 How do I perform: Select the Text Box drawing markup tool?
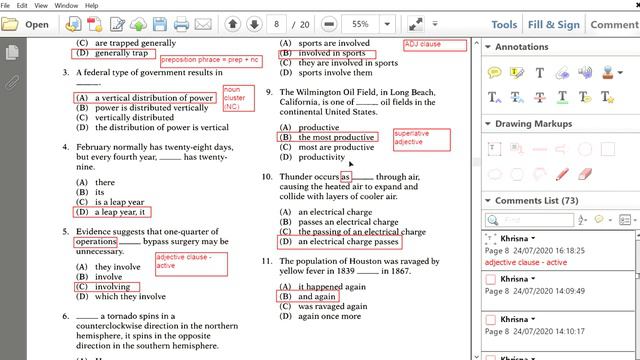click(494, 149)
